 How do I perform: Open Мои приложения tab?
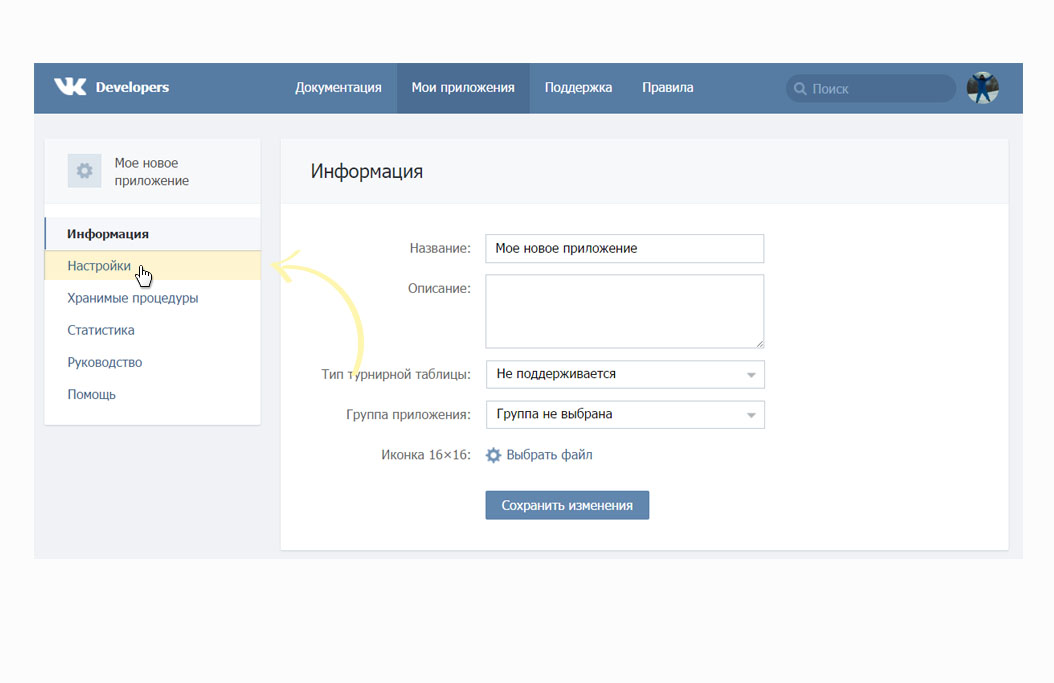[463, 88]
